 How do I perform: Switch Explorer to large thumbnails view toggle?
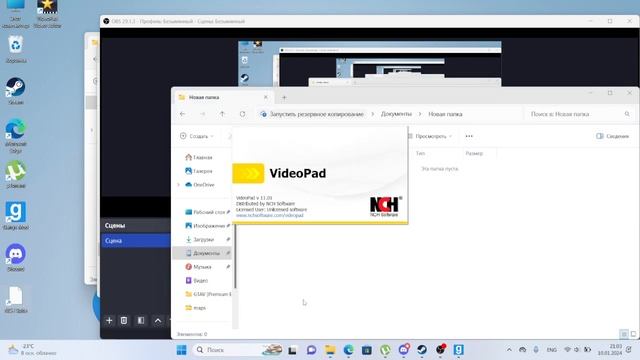tap(633, 334)
